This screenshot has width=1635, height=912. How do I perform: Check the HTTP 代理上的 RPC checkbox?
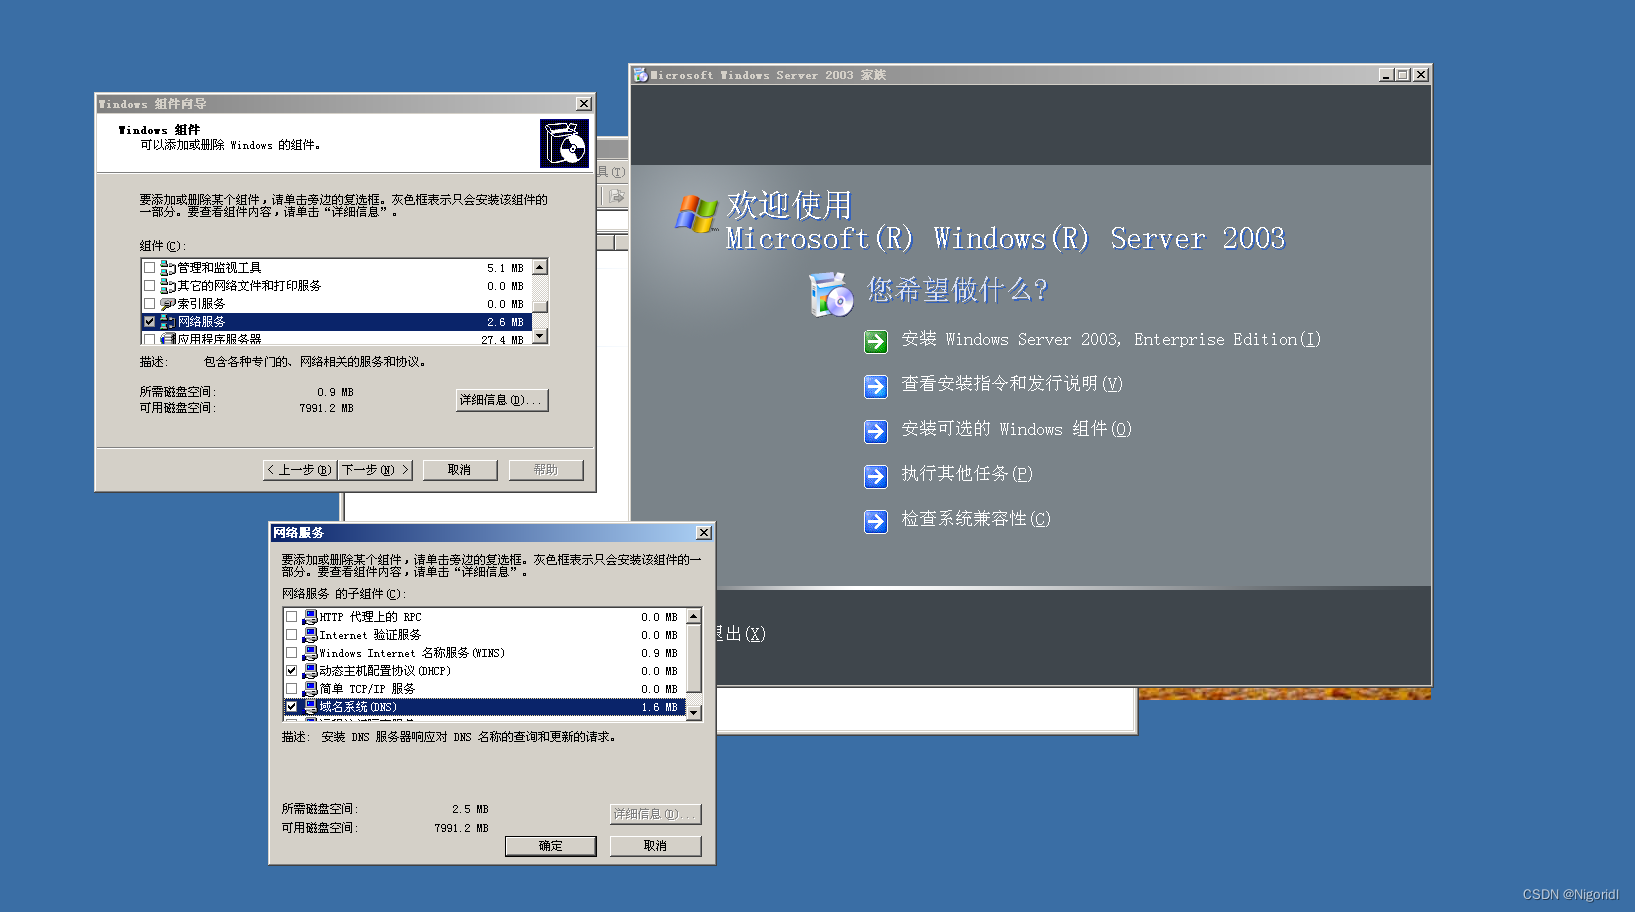click(292, 617)
